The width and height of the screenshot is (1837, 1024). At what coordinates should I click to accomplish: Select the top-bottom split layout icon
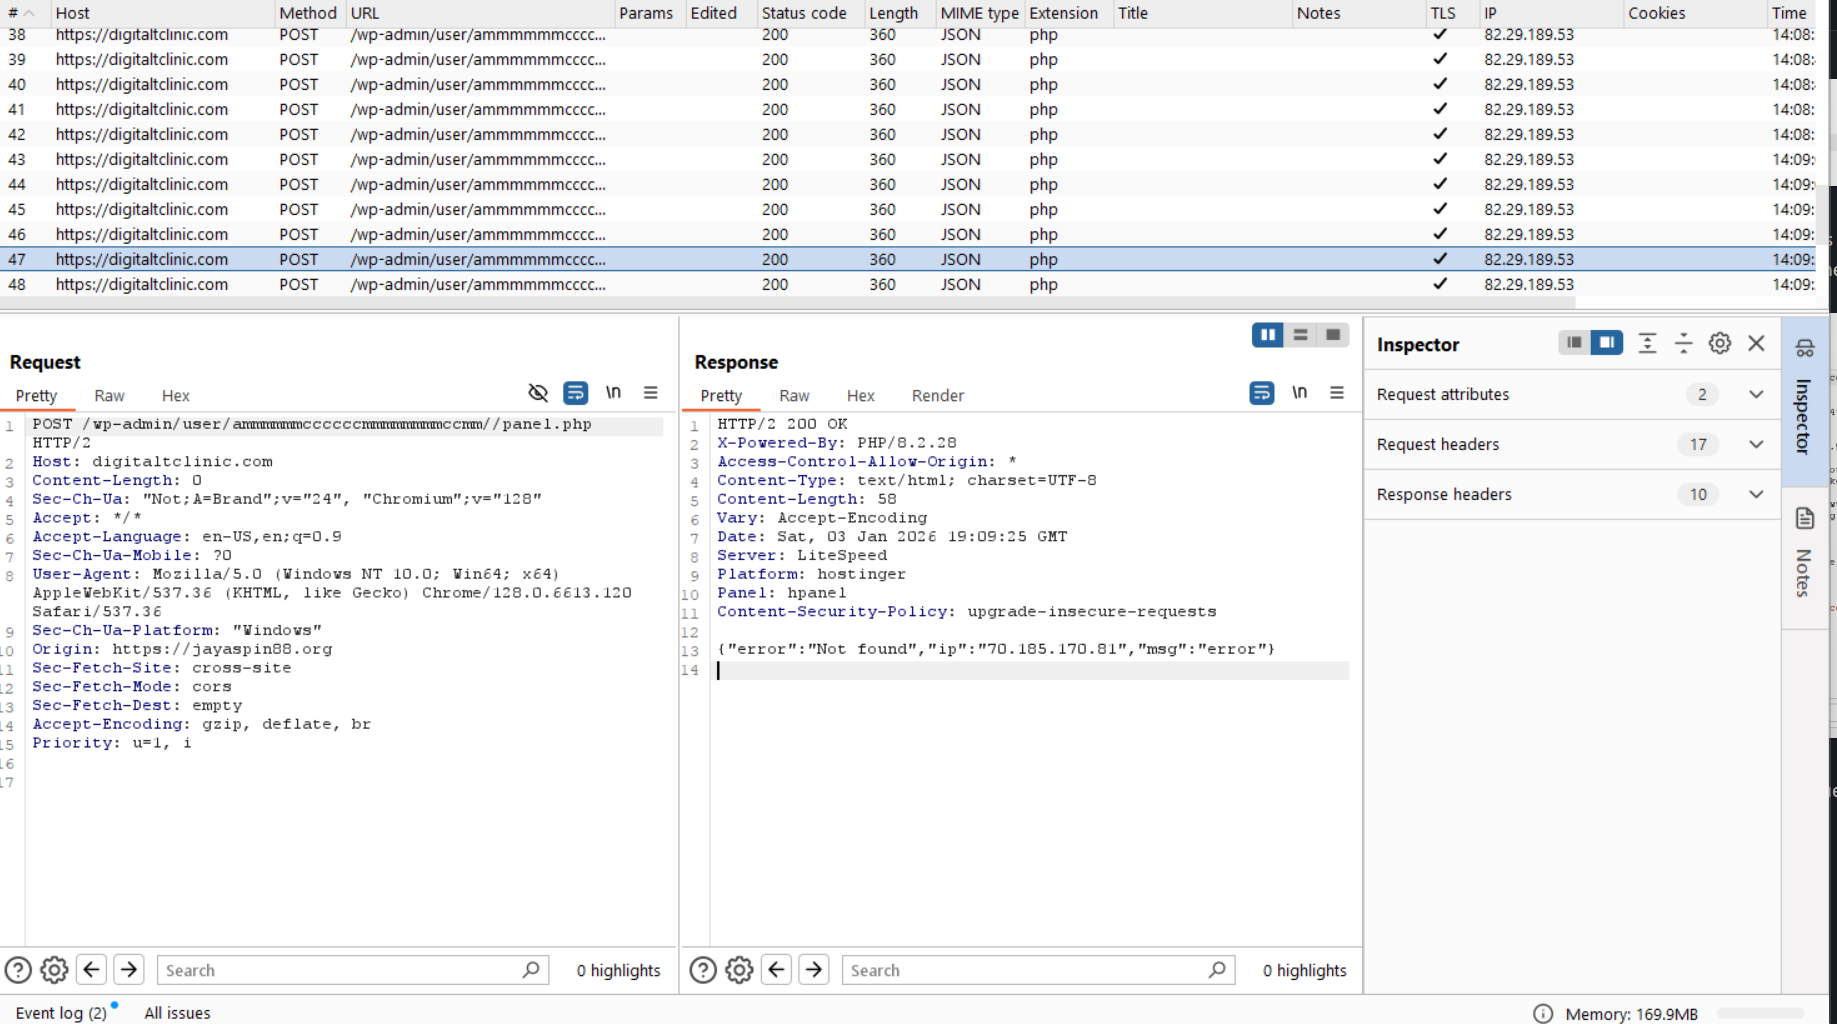1300,335
